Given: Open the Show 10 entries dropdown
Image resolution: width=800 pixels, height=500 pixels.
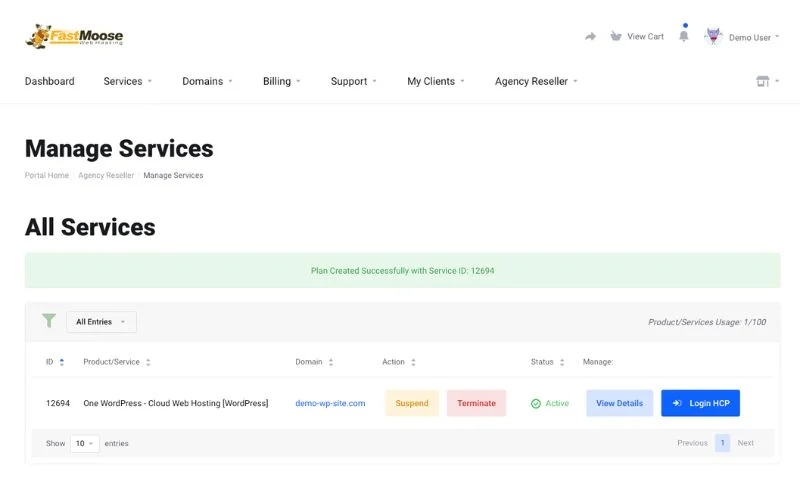Looking at the screenshot, I should [85, 443].
